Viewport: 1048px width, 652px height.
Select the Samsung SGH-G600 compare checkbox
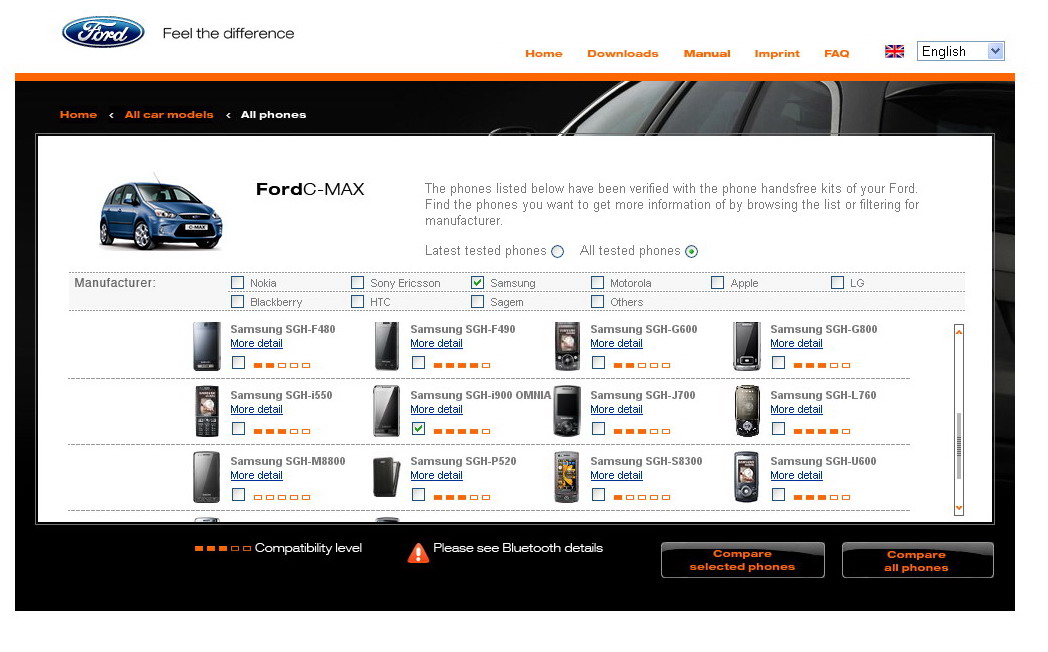click(599, 363)
